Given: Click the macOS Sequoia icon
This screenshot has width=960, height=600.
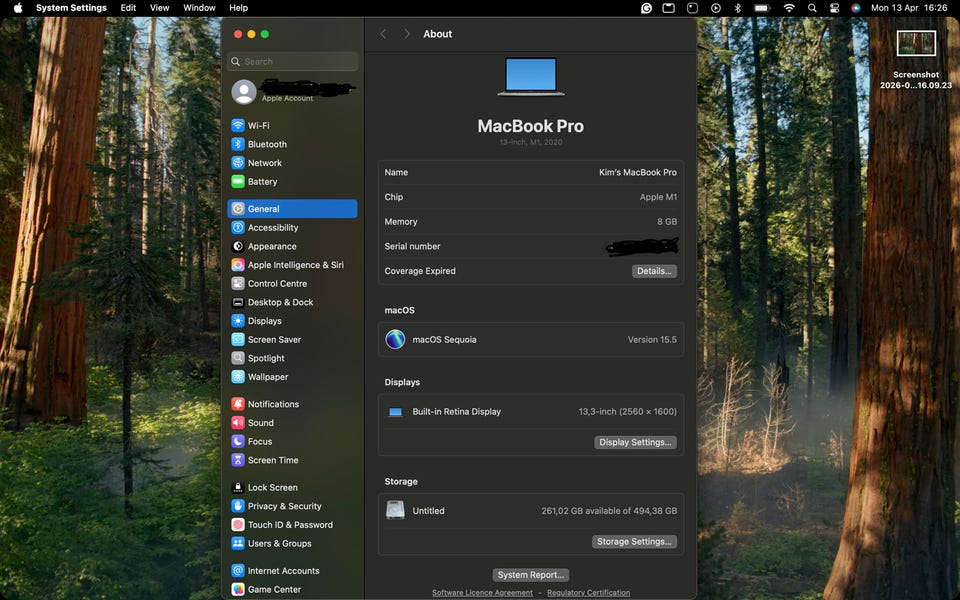Looking at the screenshot, I should (395, 339).
